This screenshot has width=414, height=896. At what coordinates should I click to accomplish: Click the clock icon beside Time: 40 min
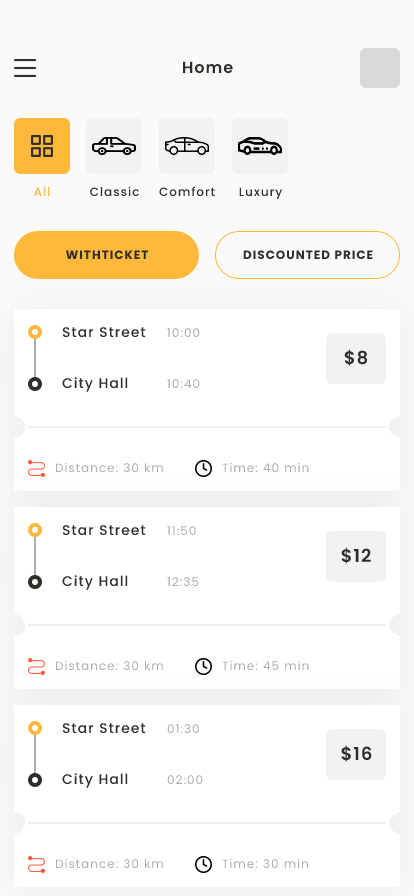204,469
